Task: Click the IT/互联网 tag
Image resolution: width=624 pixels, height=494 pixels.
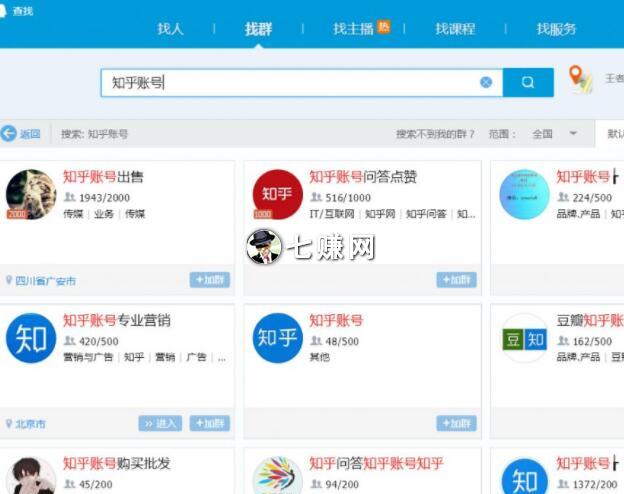Action: tap(332, 214)
